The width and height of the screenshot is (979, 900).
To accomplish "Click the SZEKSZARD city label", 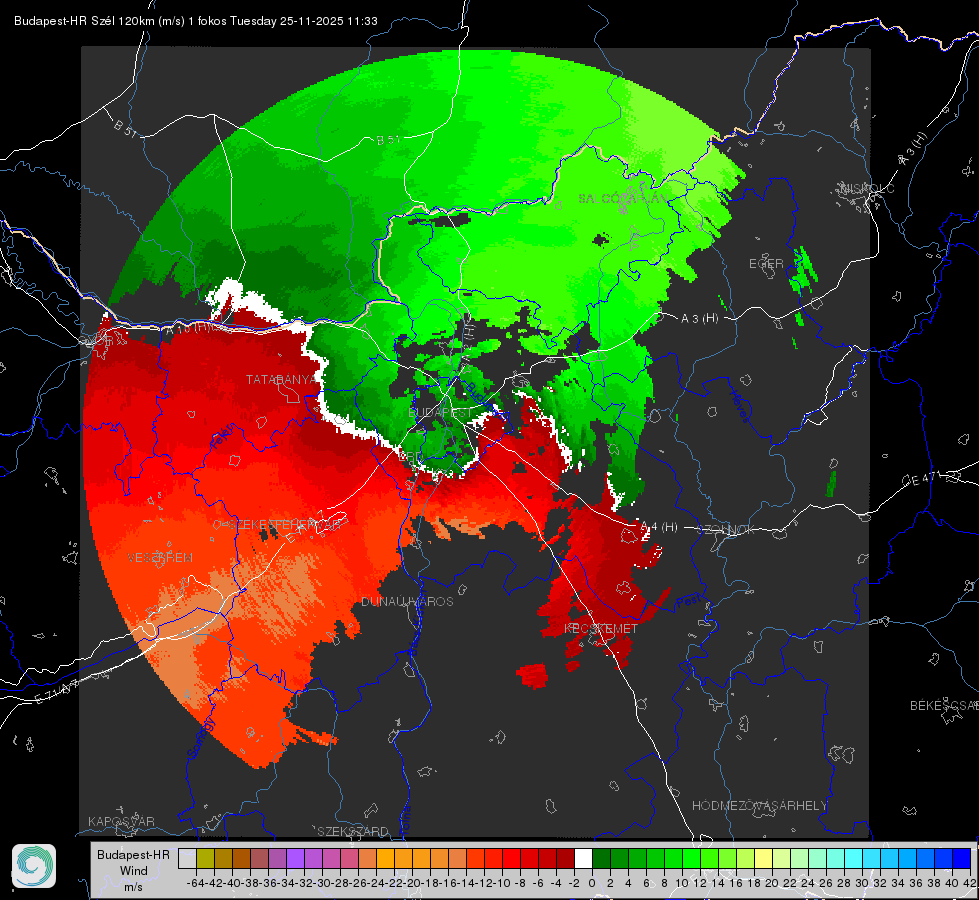I will click(x=353, y=831).
